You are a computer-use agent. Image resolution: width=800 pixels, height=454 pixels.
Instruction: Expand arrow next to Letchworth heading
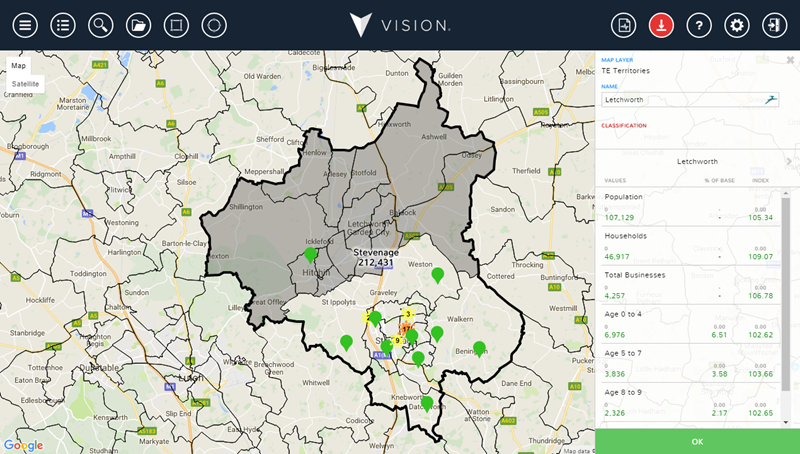789,161
